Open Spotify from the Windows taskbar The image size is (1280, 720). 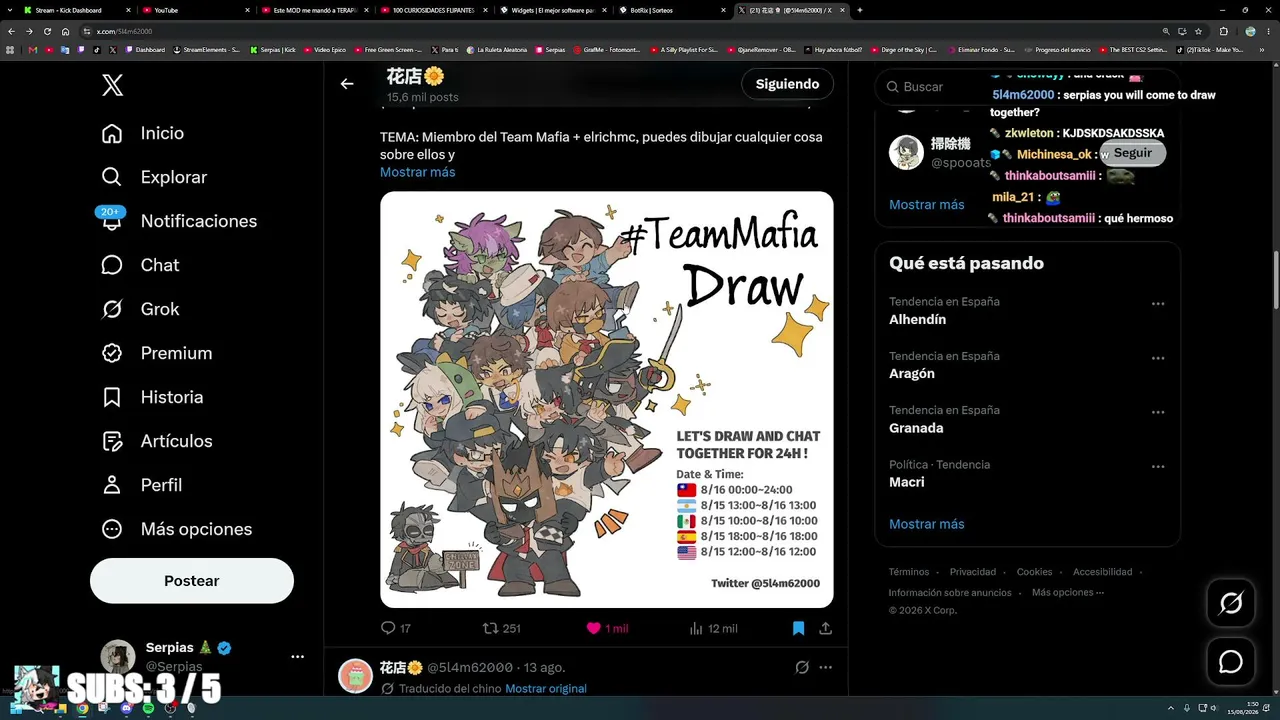(x=148, y=708)
